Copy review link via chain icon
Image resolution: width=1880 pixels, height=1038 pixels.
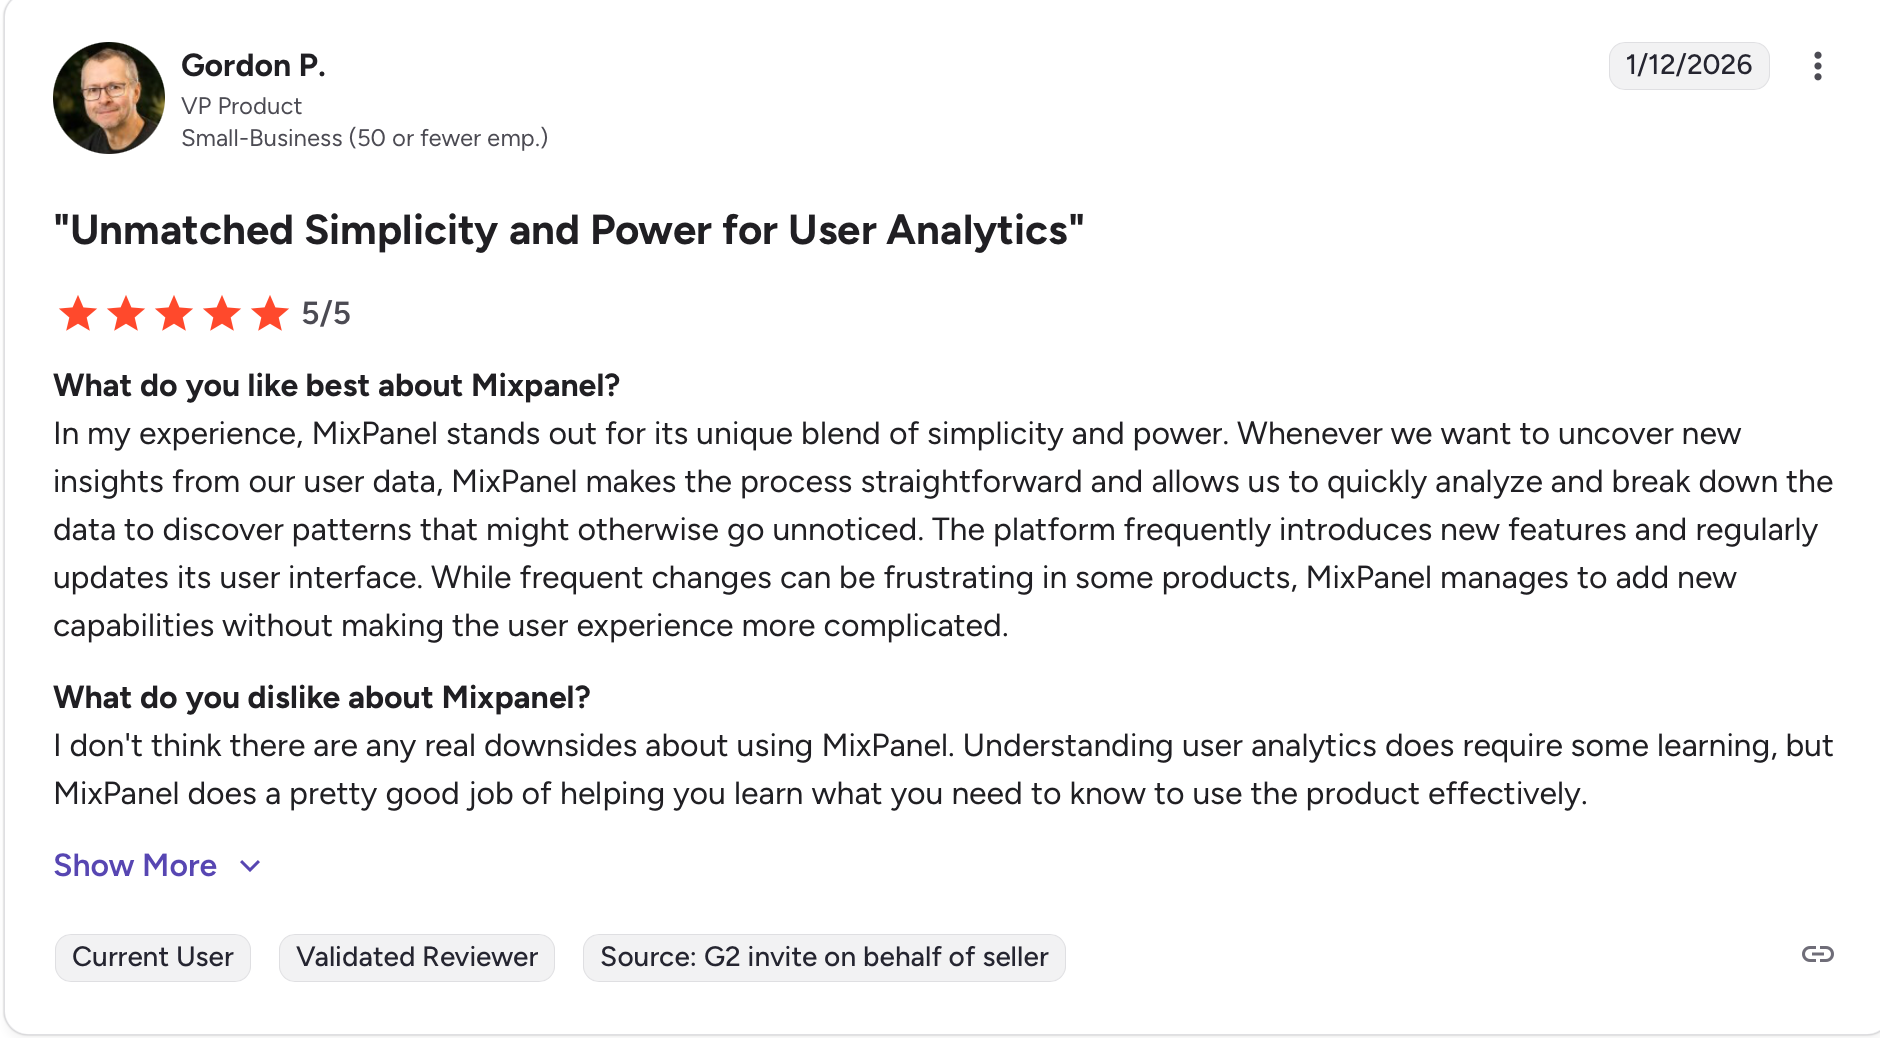click(x=1817, y=954)
